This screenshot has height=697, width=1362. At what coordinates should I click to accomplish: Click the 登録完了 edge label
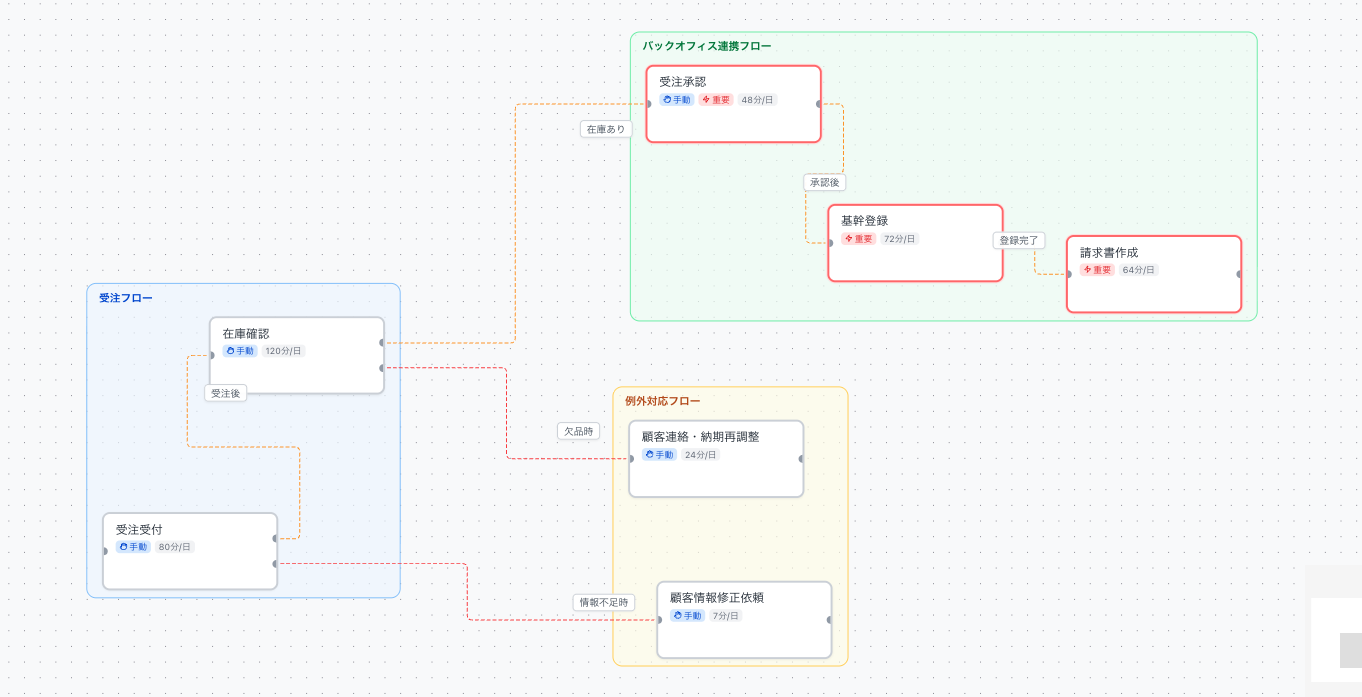click(1019, 240)
